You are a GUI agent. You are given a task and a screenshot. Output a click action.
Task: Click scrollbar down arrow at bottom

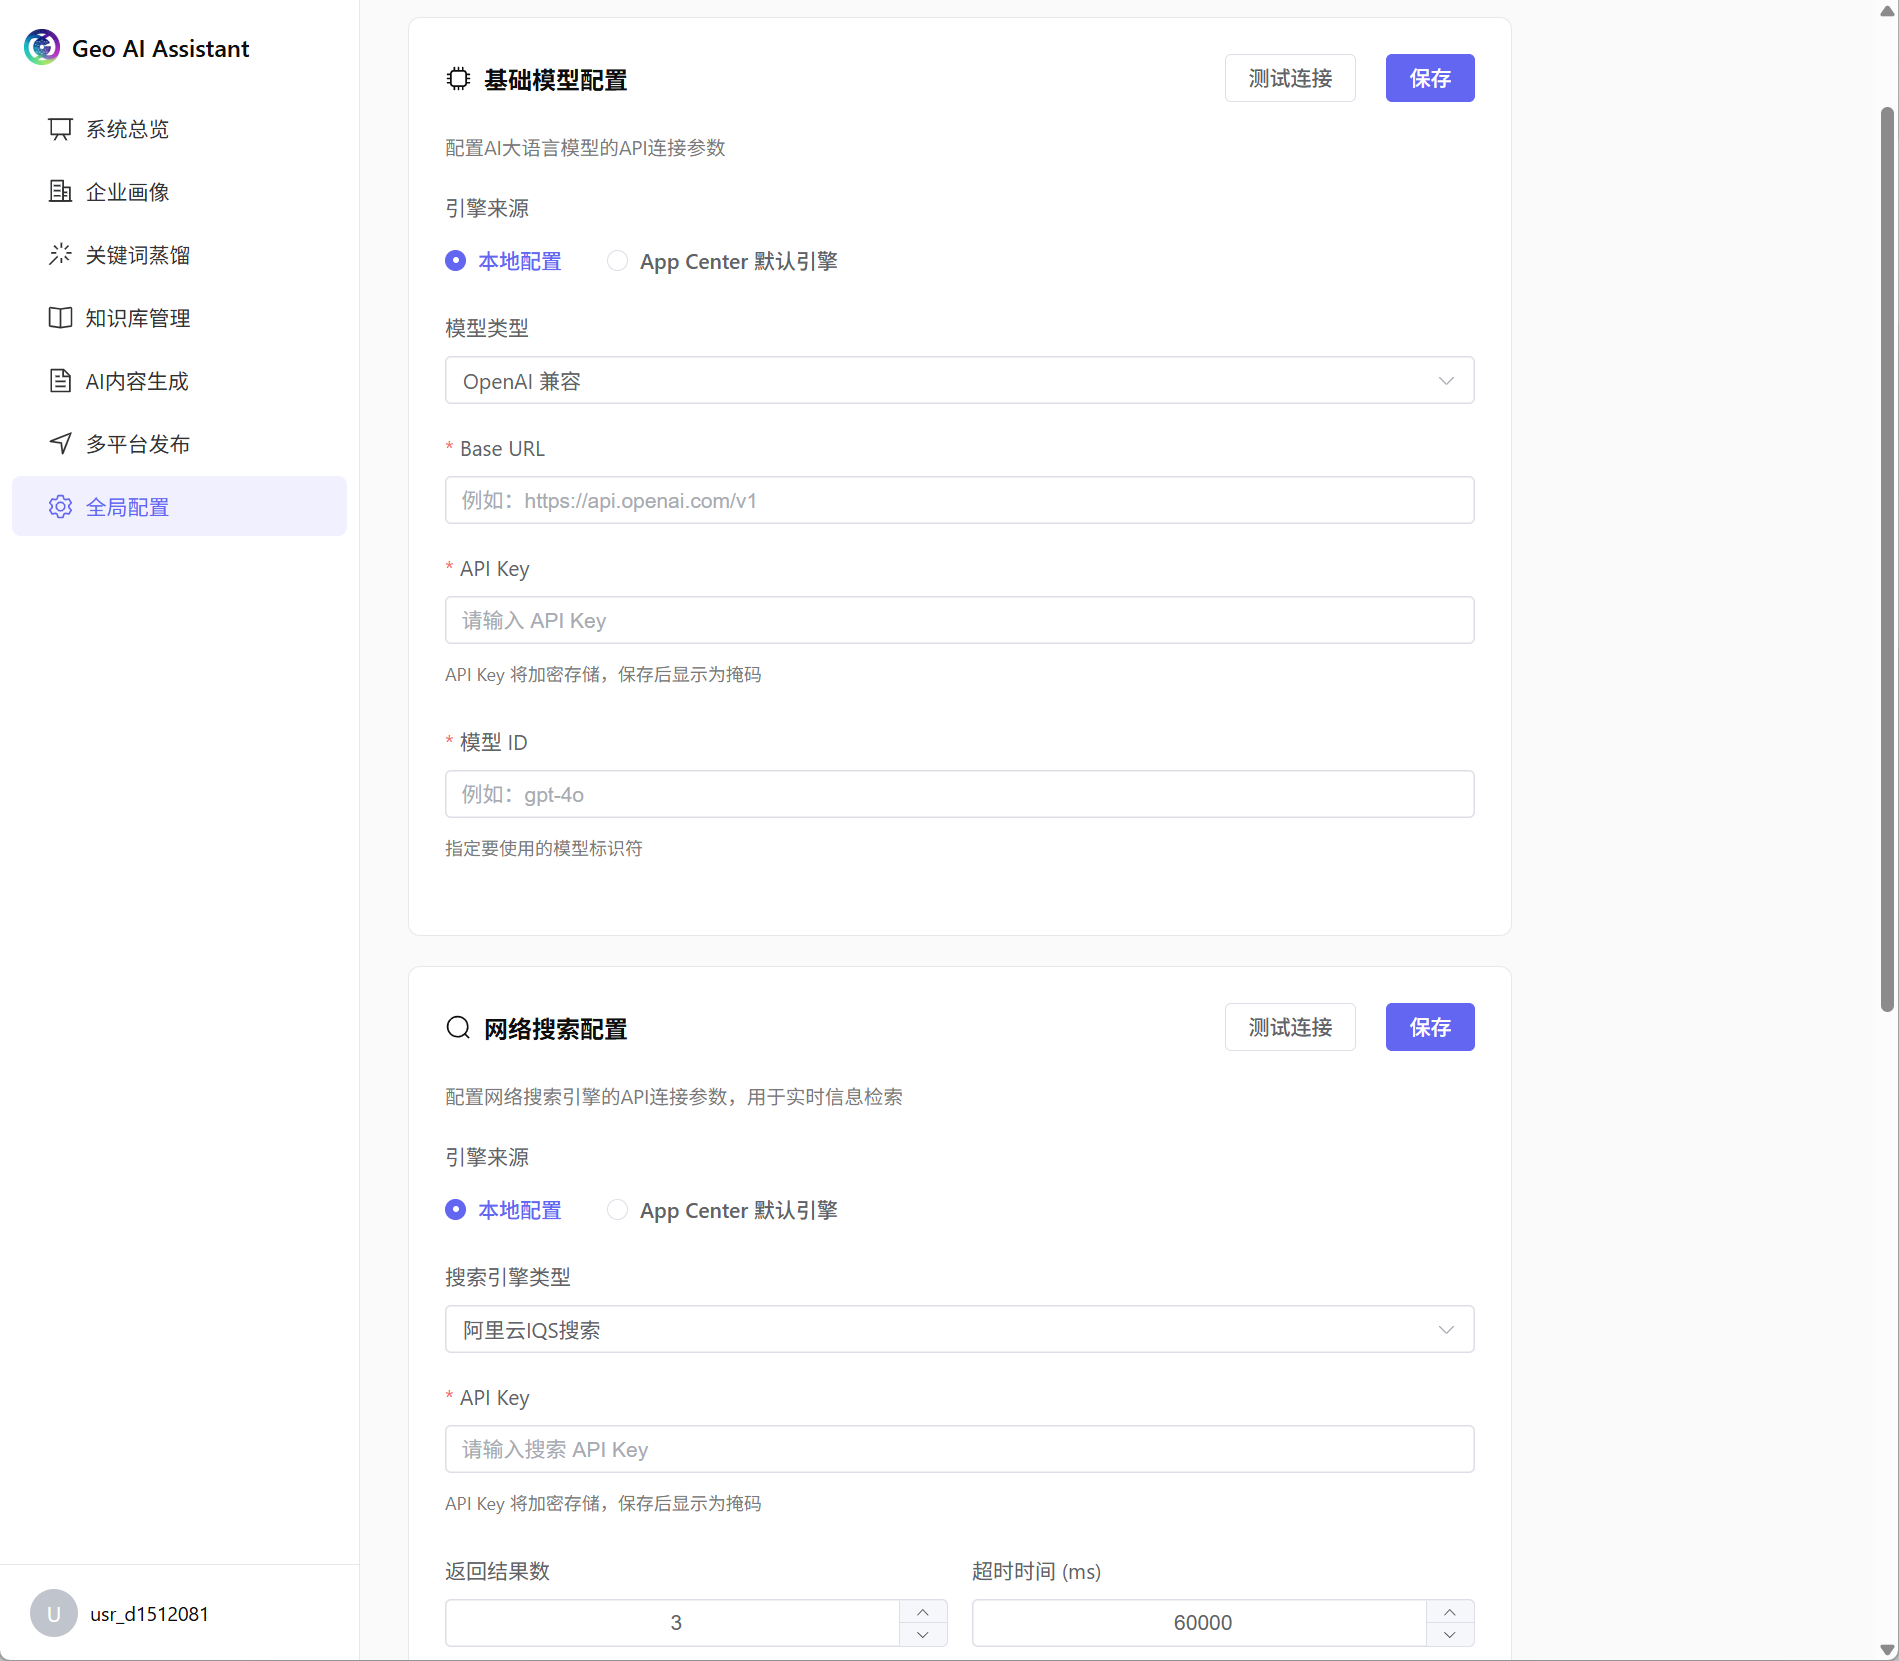(x=1888, y=1650)
